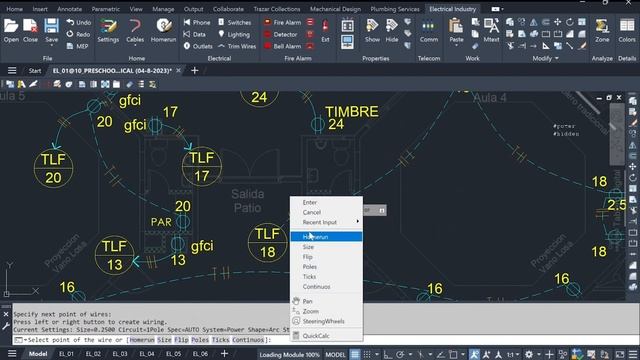Screen dimensions: 640x360
Task: Open the Mechanical Design ribbon tab
Action: [x=335, y=9]
